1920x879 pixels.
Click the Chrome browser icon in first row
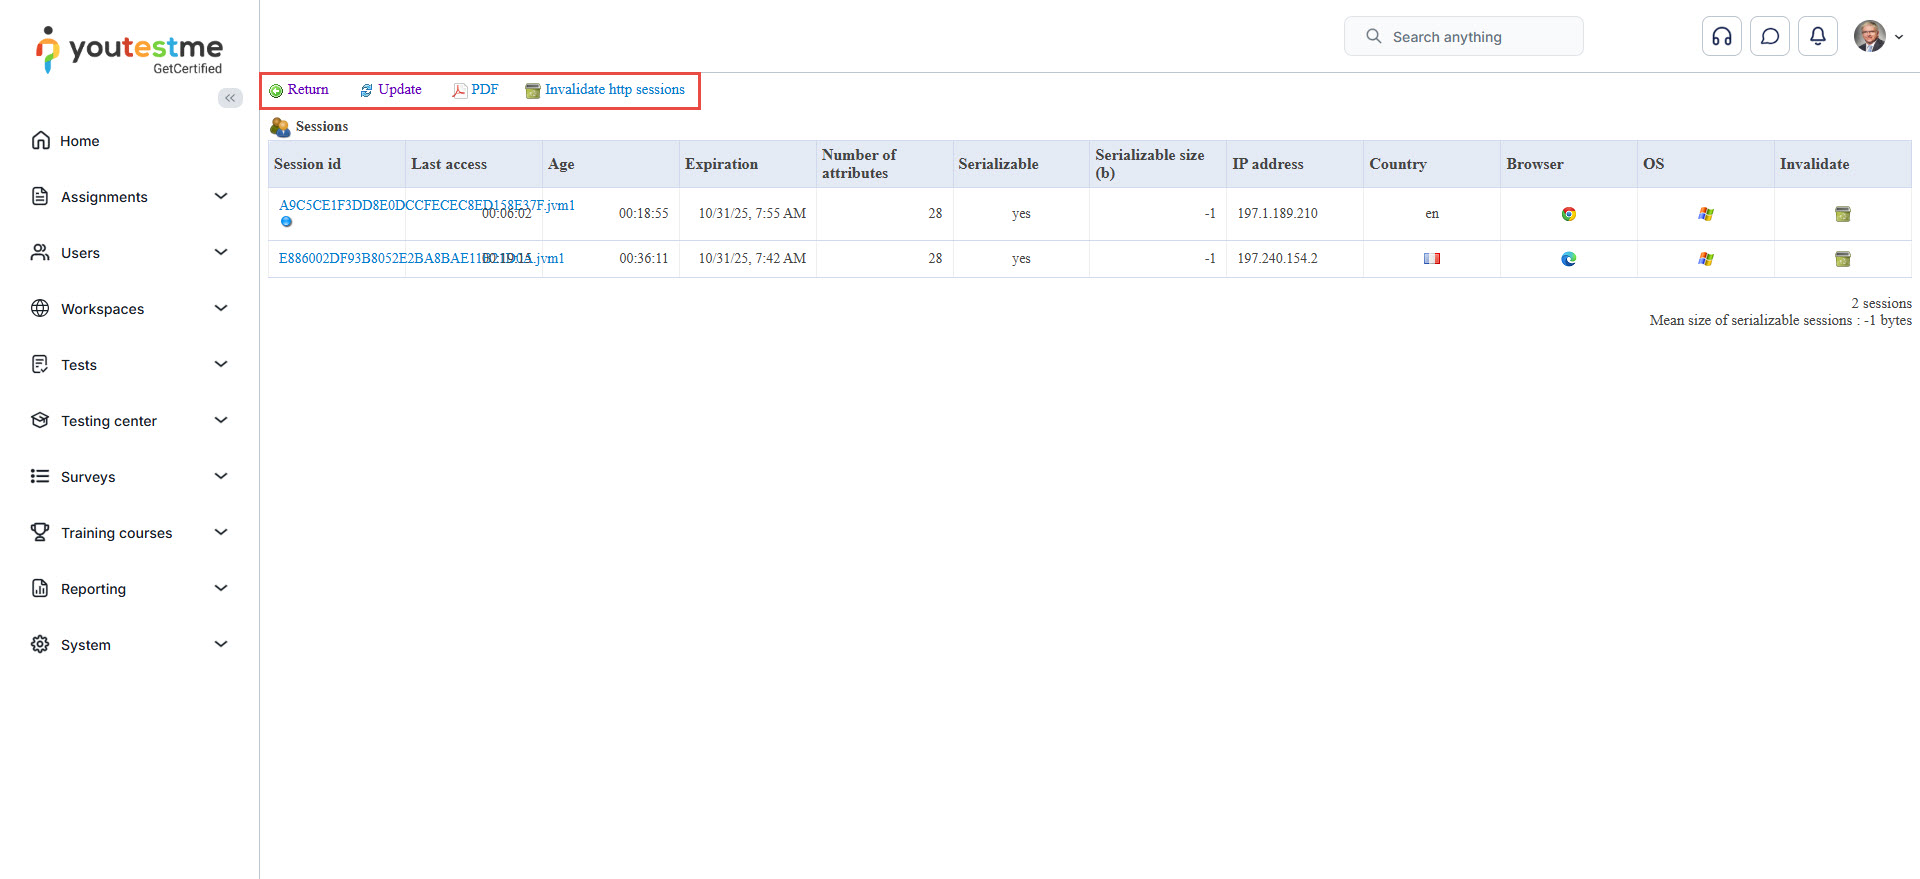point(1568,214)
